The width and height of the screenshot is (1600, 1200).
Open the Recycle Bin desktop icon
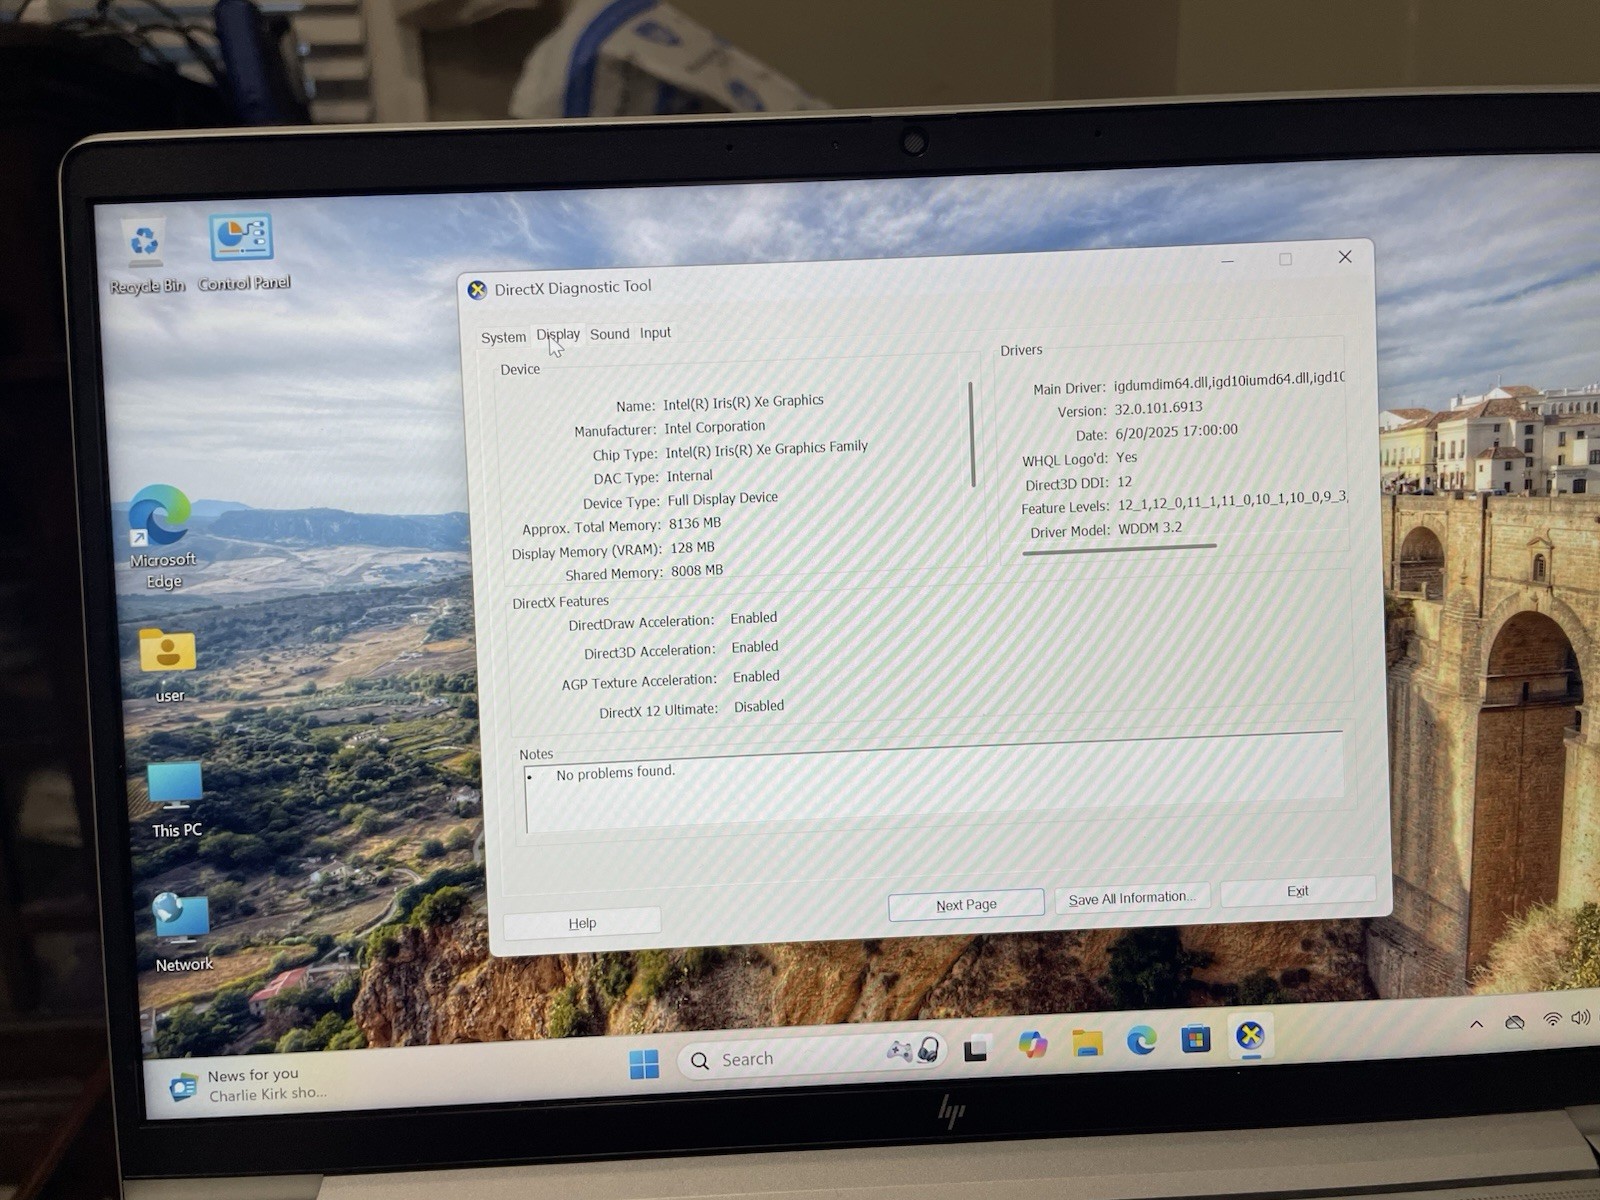click(x=146, y=256)
